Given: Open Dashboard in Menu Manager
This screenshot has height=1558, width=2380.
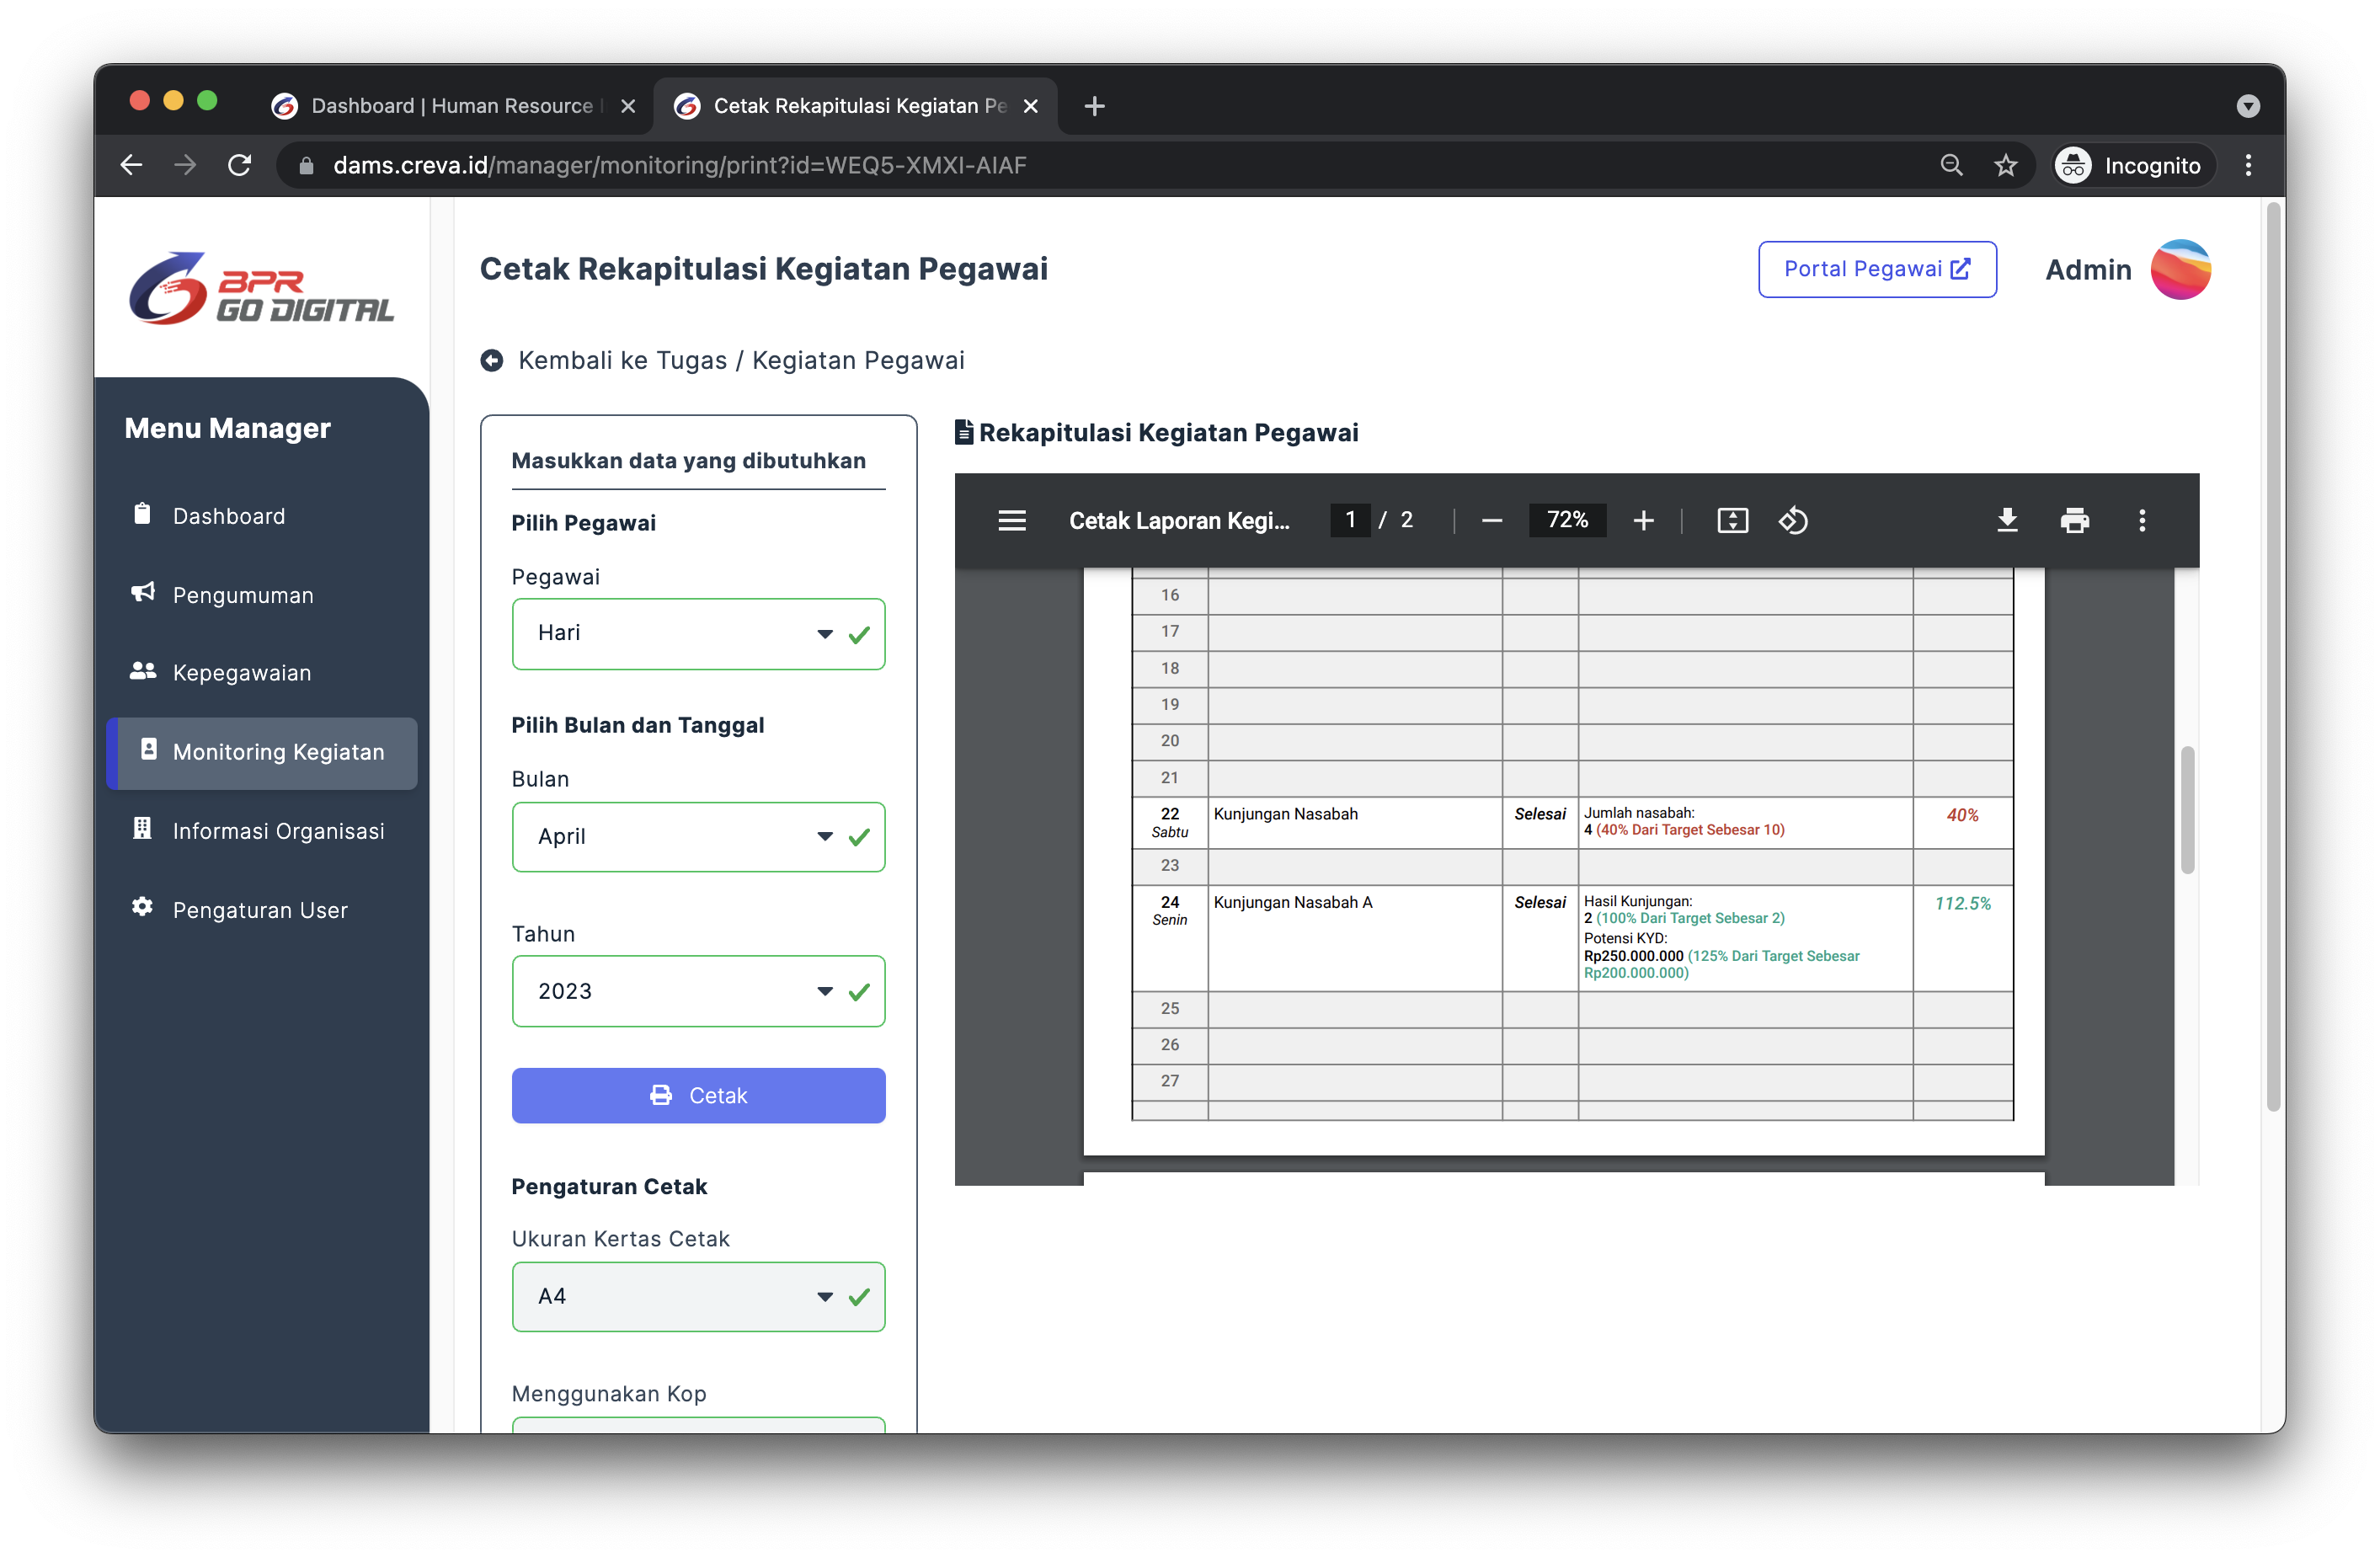Looking at the screenshot, I should (229, 516).
